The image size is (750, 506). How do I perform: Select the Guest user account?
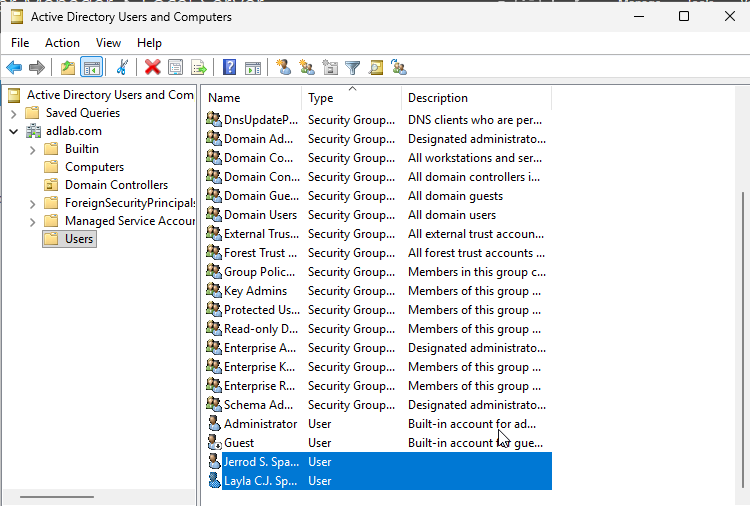378,443
